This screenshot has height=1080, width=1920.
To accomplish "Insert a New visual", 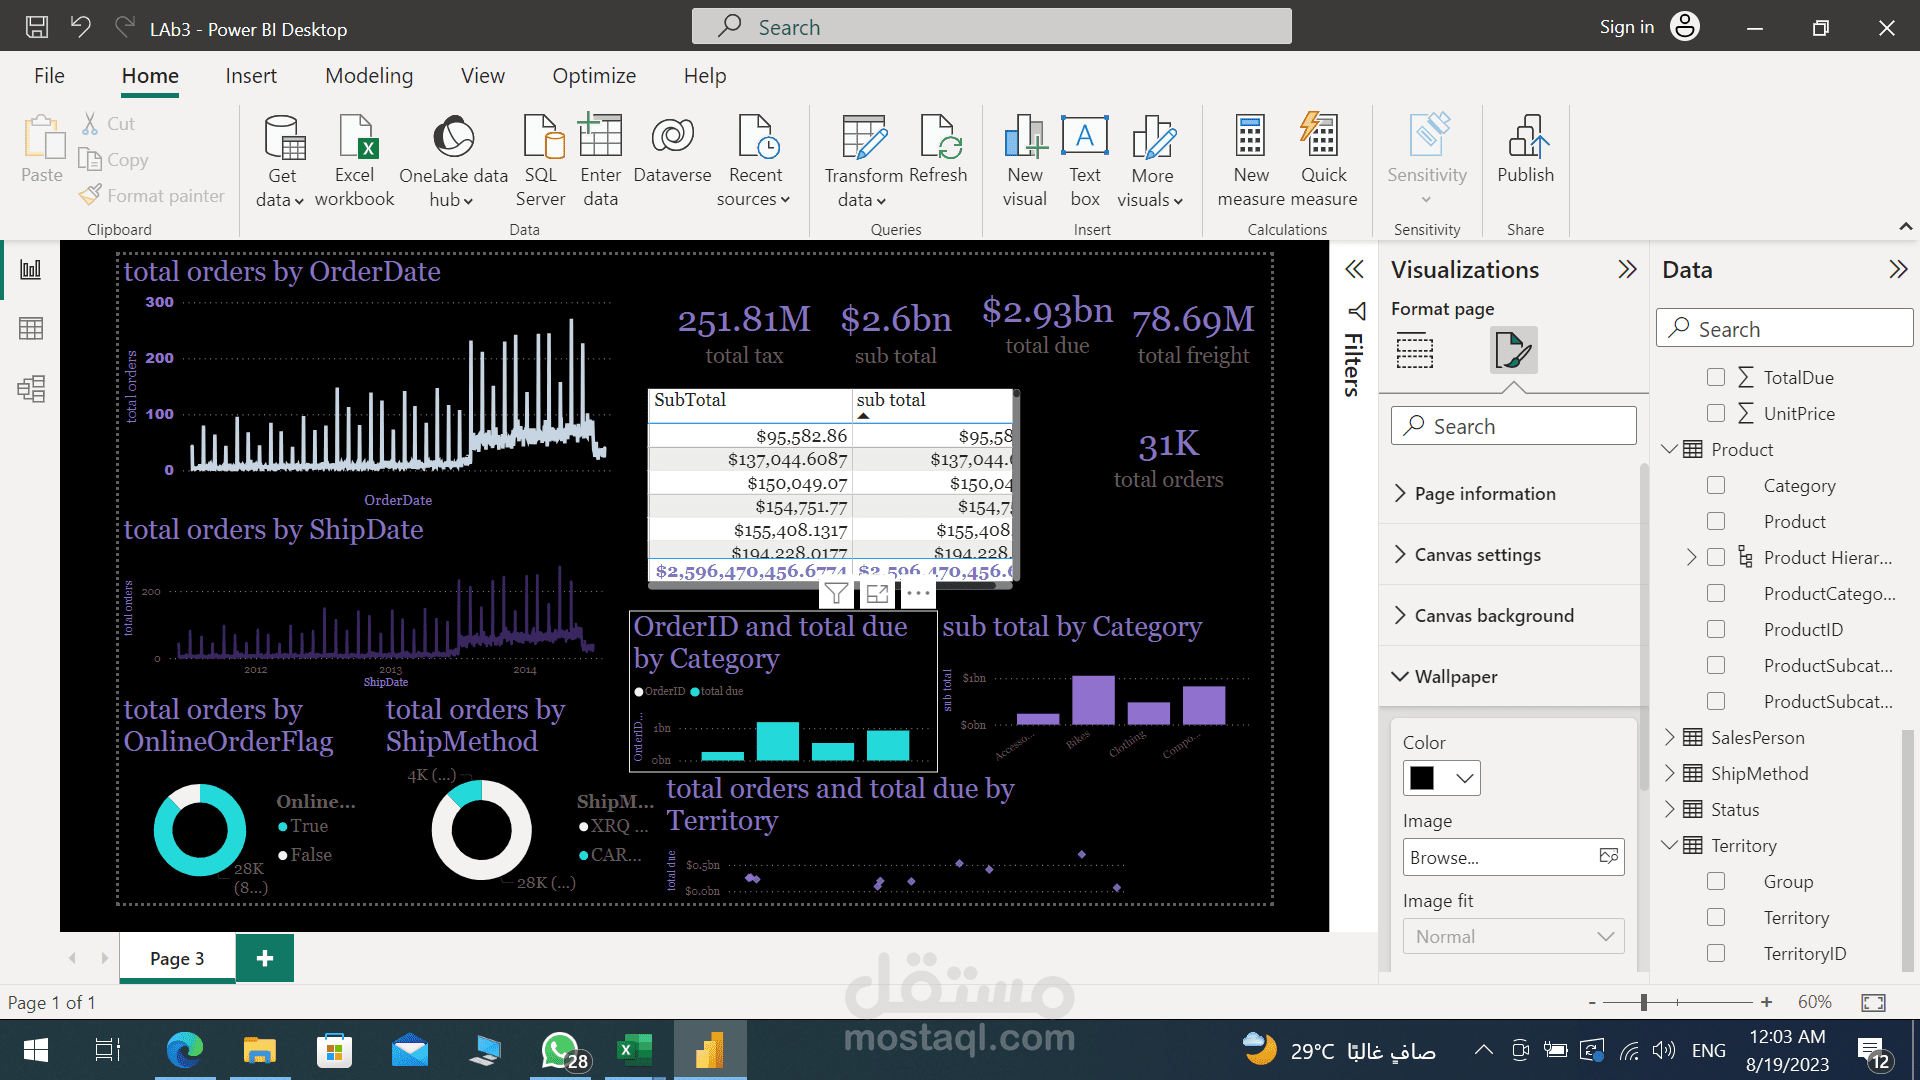I will coord(1025,137).
